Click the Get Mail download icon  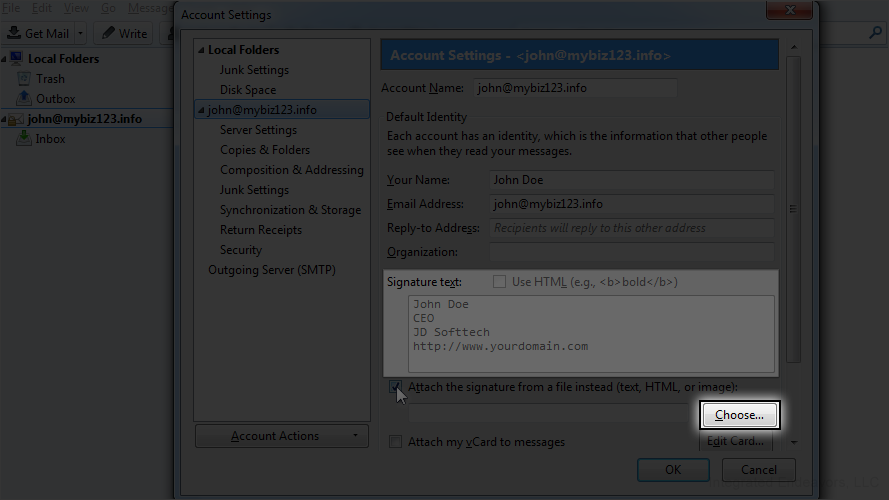pyautogui.click(x=14, y=33)
